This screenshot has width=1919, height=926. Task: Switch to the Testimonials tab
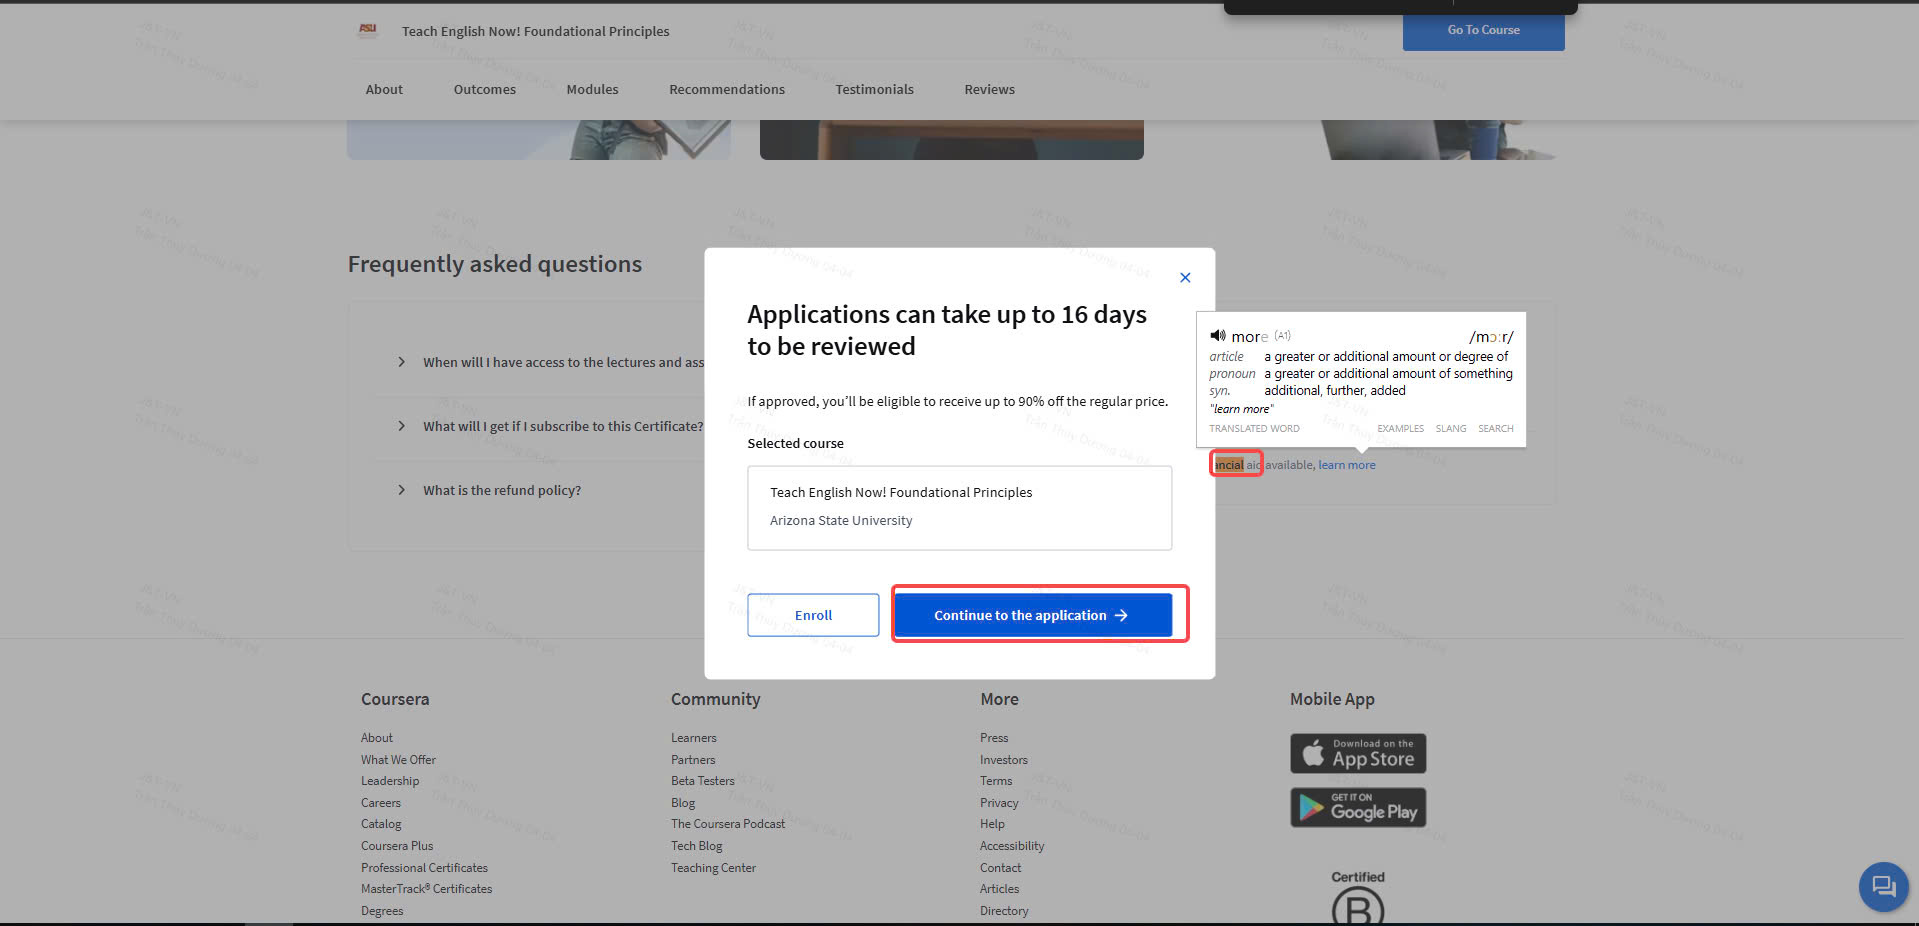click(874, 89)
